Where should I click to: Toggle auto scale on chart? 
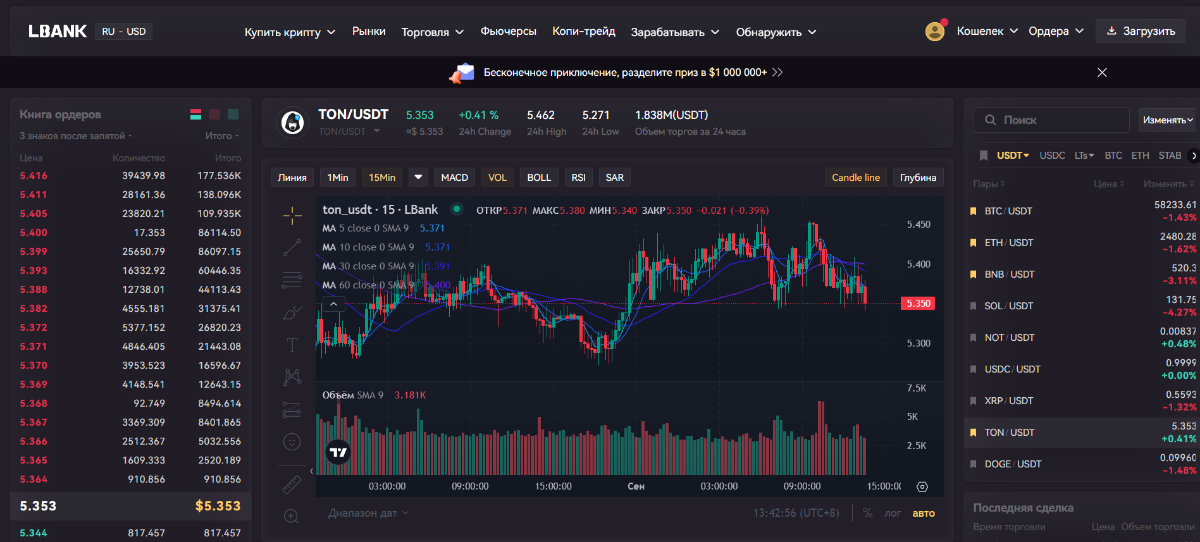[x=923, y=513]
